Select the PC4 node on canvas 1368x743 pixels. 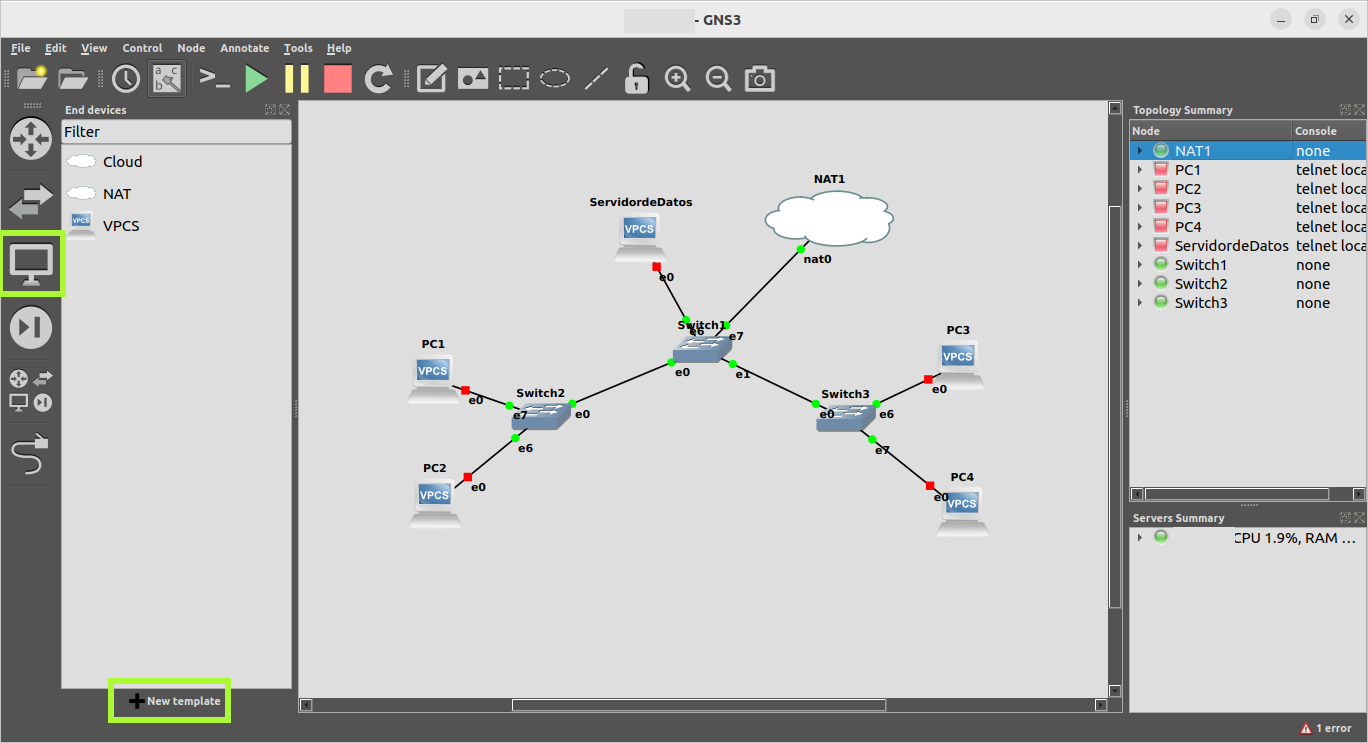coord(962,512)
